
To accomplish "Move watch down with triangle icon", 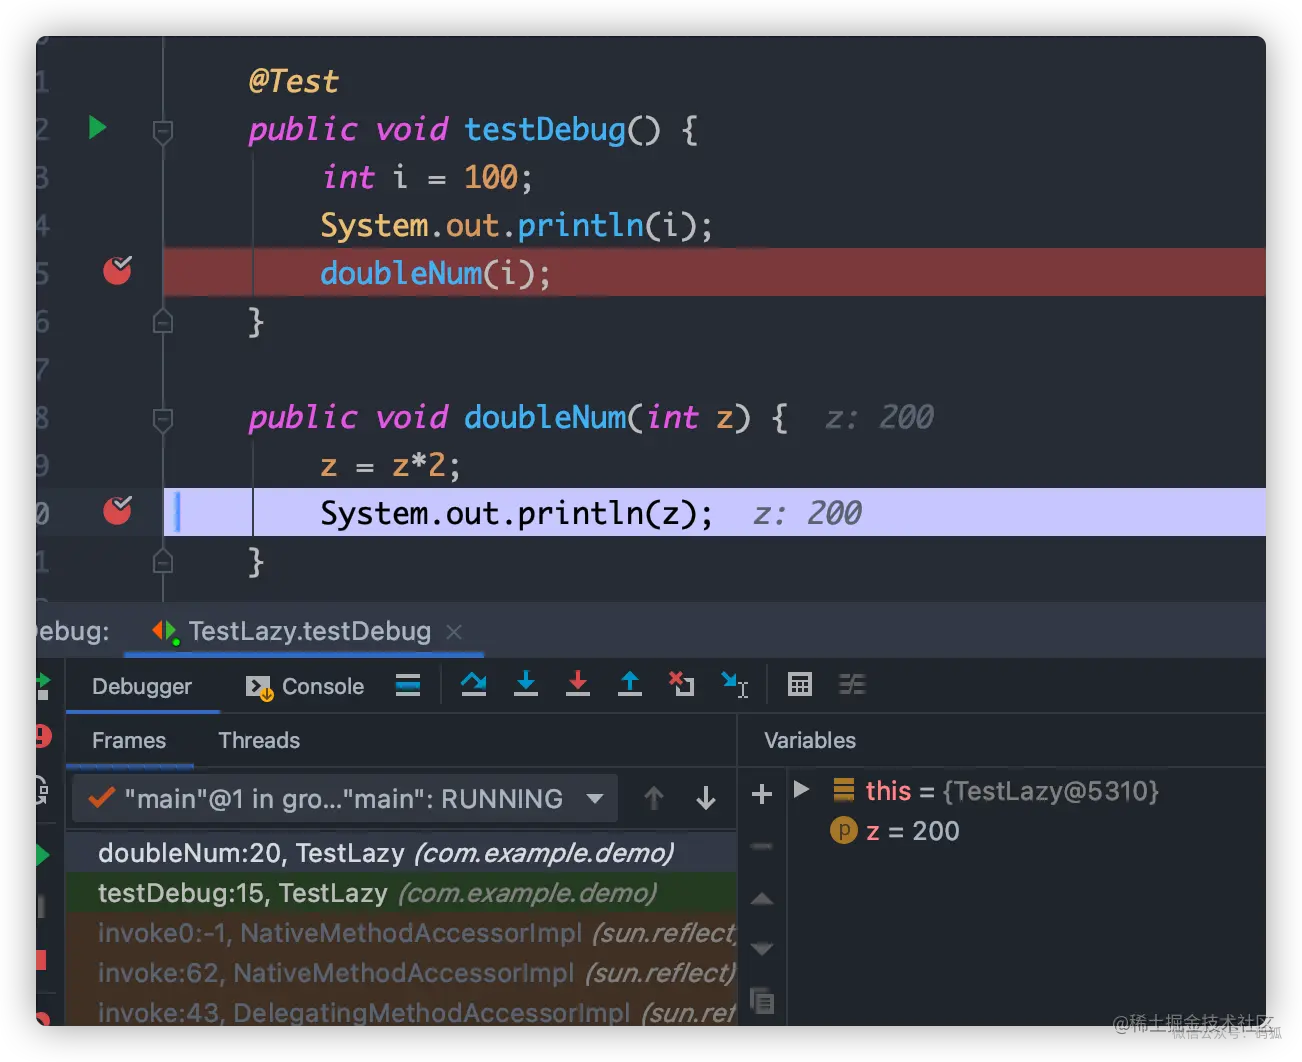I will 762,947.
